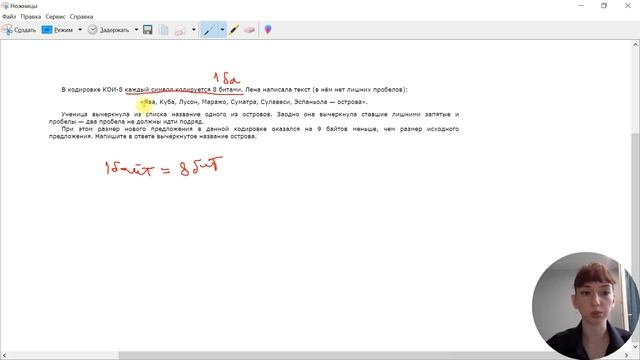The height and width of the screenshot is (360, 640).
Task: Open snip in Paint 3D icon
Action: click(x=268, y=30)
